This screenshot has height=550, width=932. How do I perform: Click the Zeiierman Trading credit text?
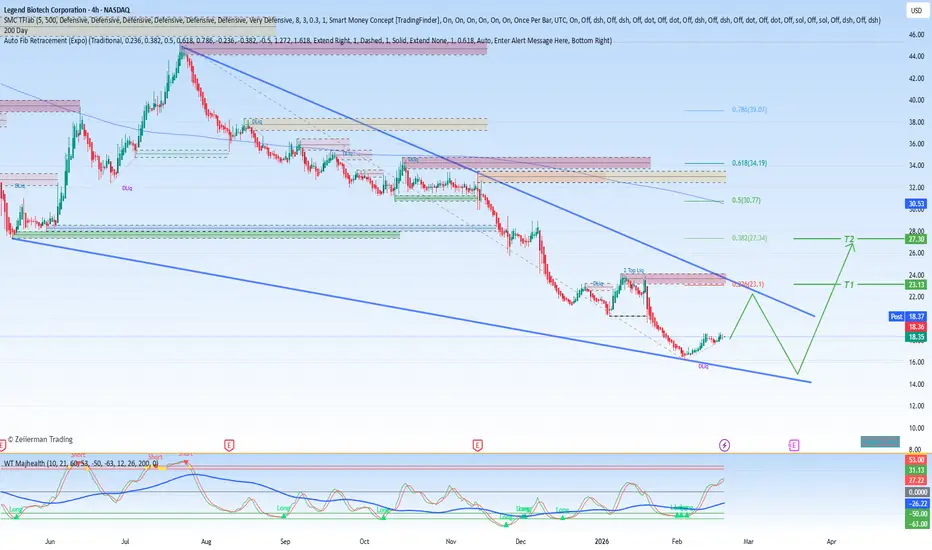(x=40, y=439)
